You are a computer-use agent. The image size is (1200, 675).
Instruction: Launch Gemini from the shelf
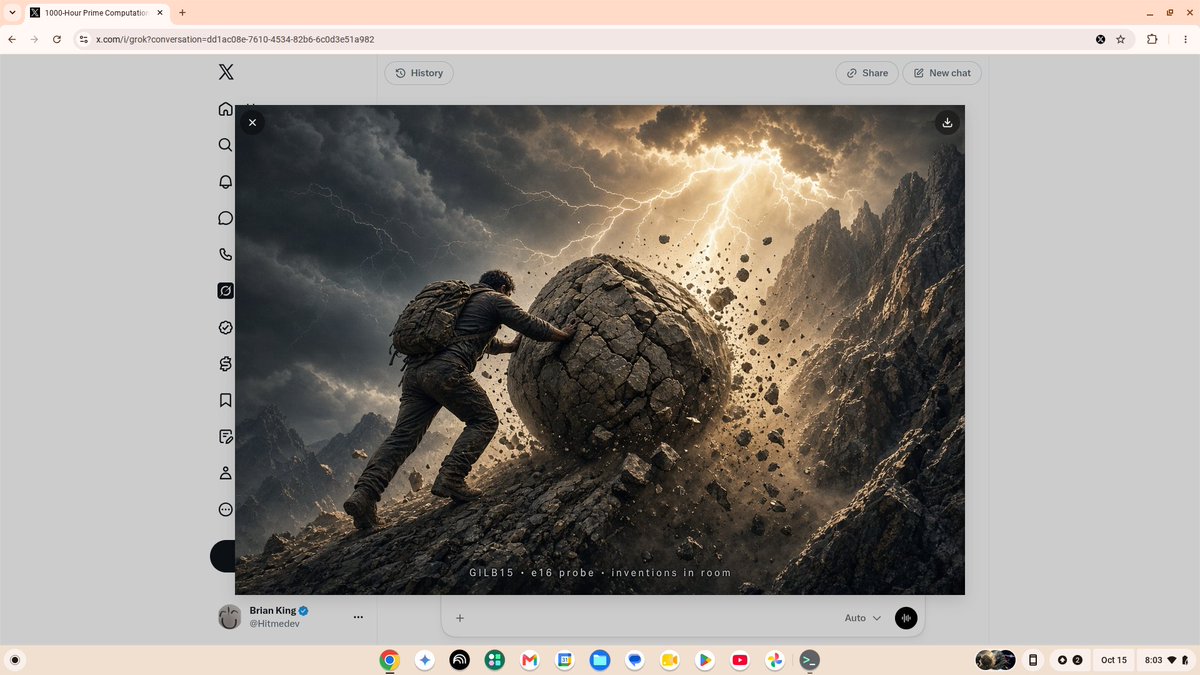(x=425, y=660)
